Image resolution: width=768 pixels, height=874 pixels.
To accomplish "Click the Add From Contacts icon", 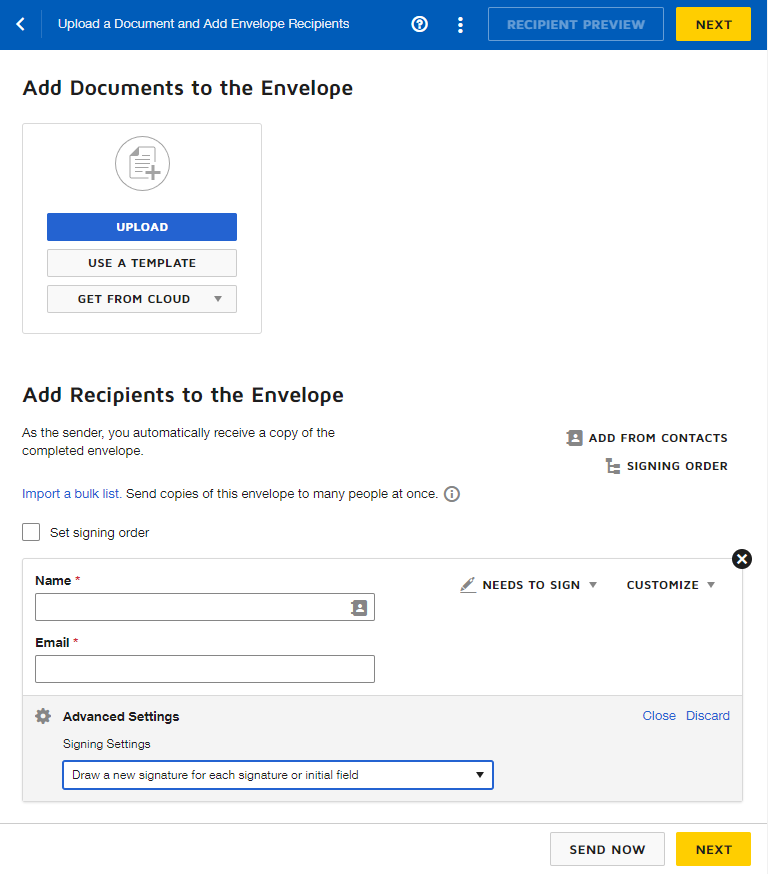I will [x=575, y=438].
